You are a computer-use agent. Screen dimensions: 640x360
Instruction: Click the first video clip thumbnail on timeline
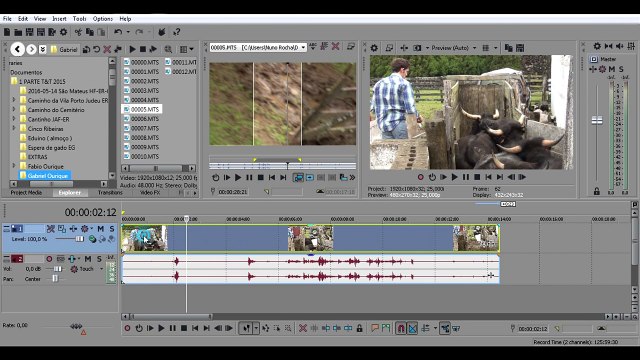click(144, 238)
